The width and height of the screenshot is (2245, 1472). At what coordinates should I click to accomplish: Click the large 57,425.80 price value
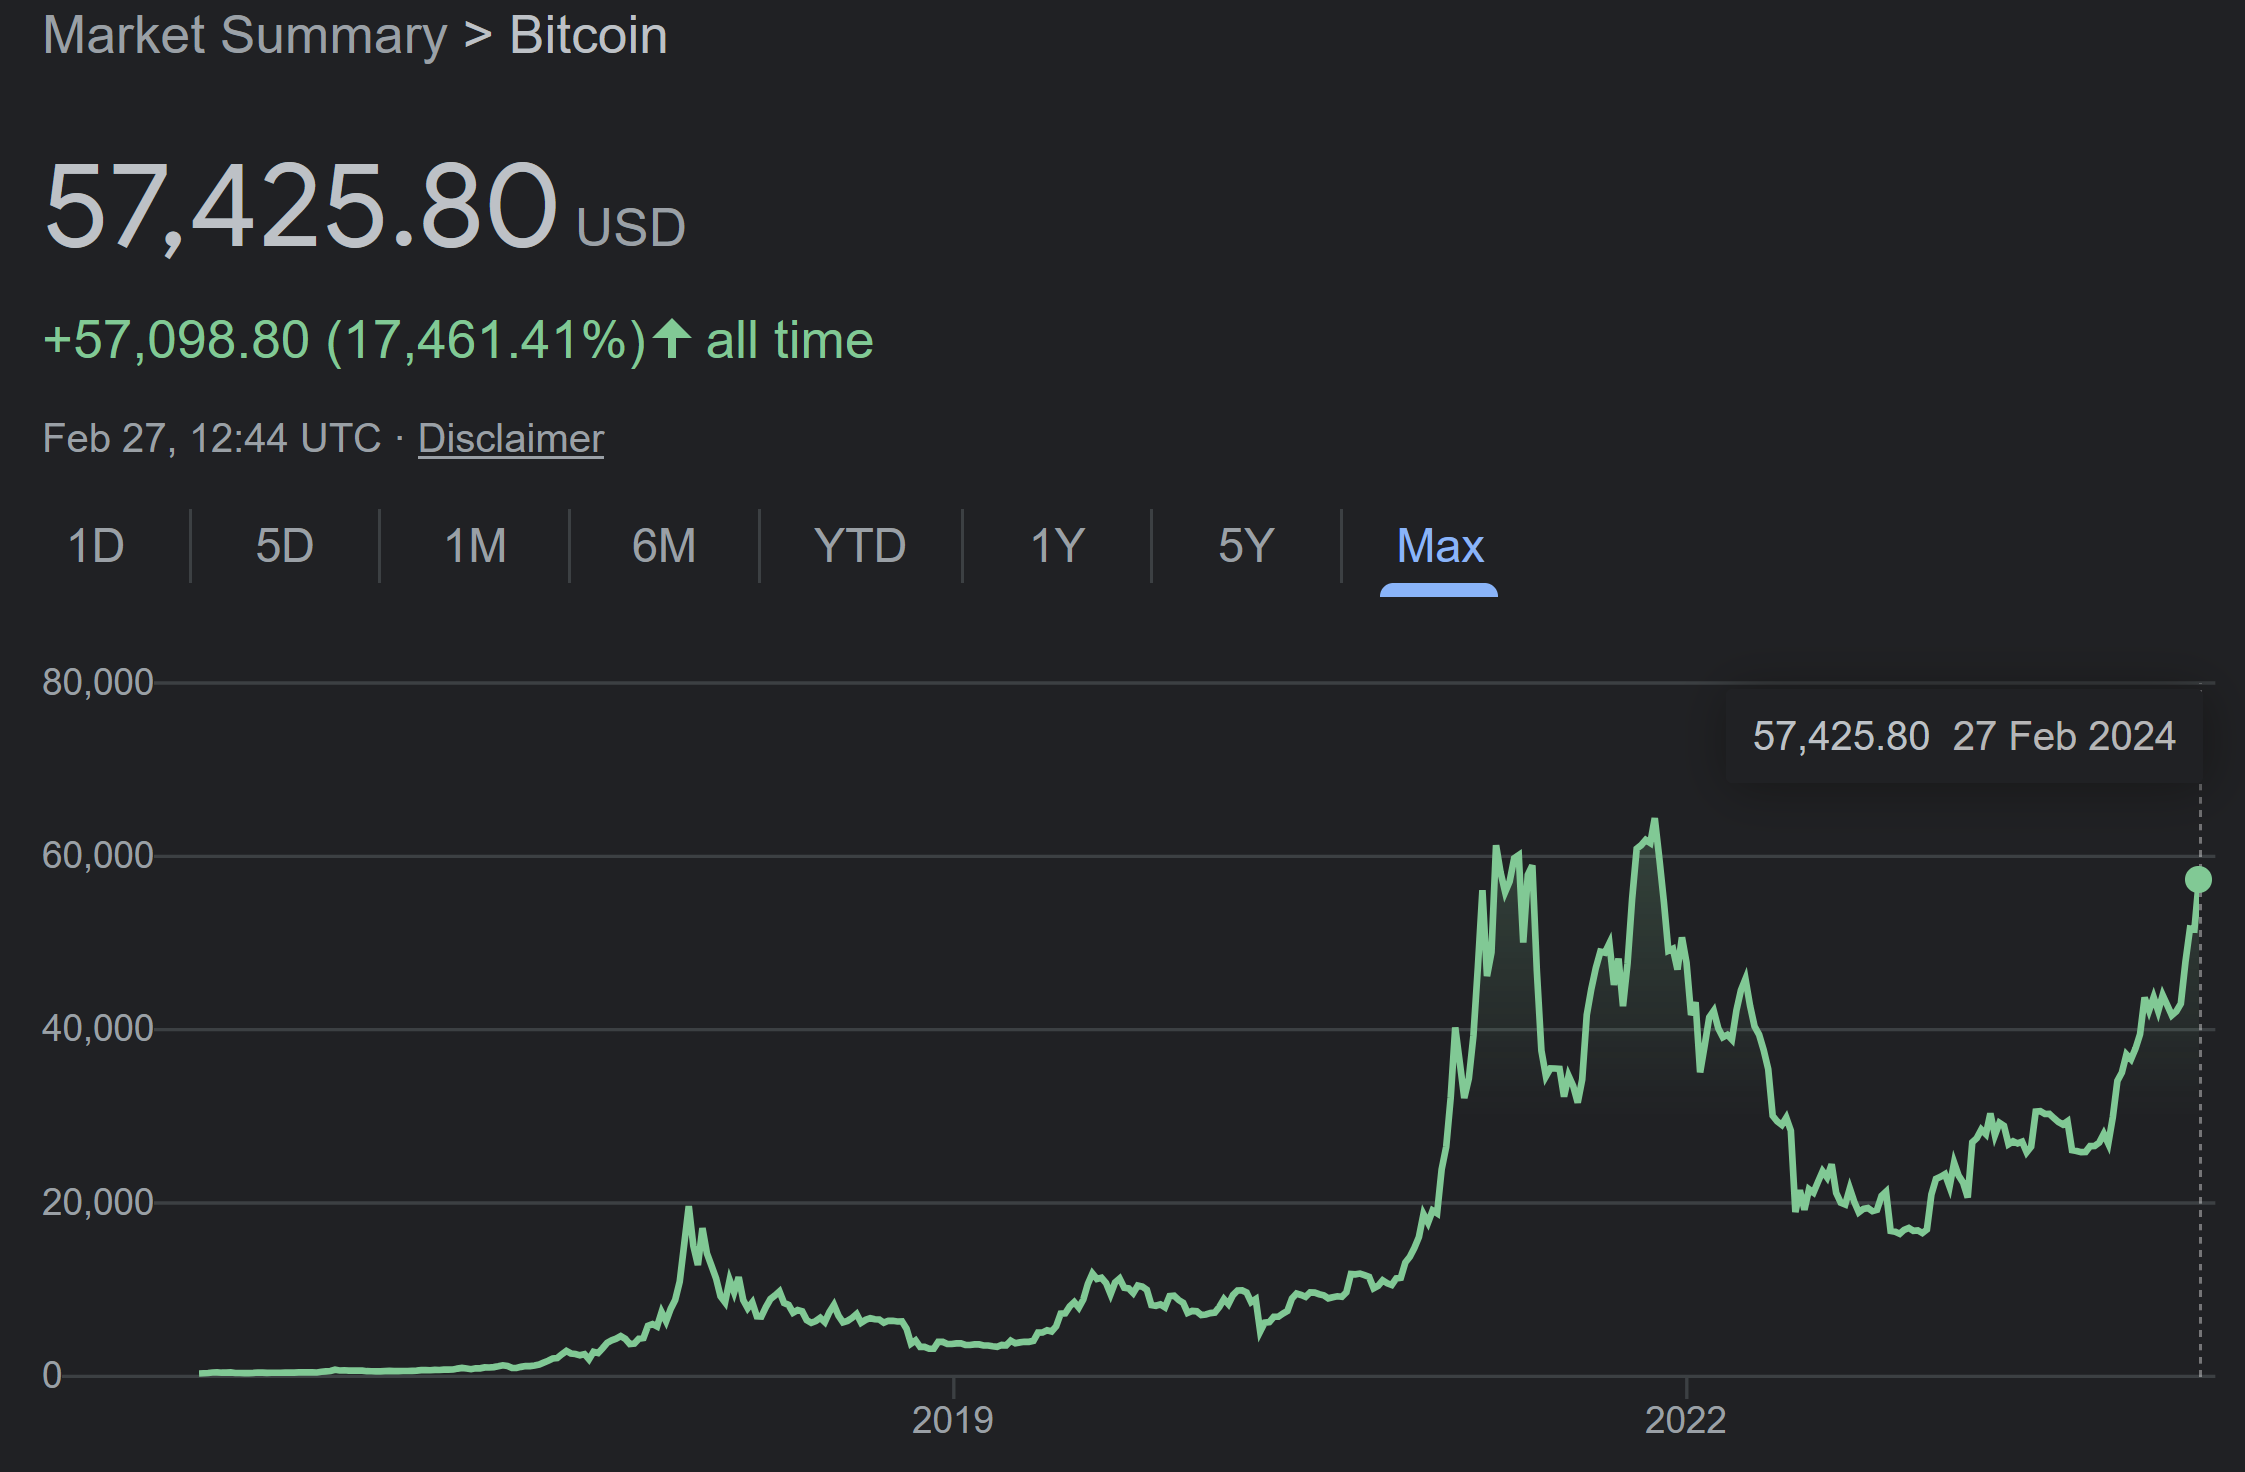pyautogui.click(x=301, y=207)
